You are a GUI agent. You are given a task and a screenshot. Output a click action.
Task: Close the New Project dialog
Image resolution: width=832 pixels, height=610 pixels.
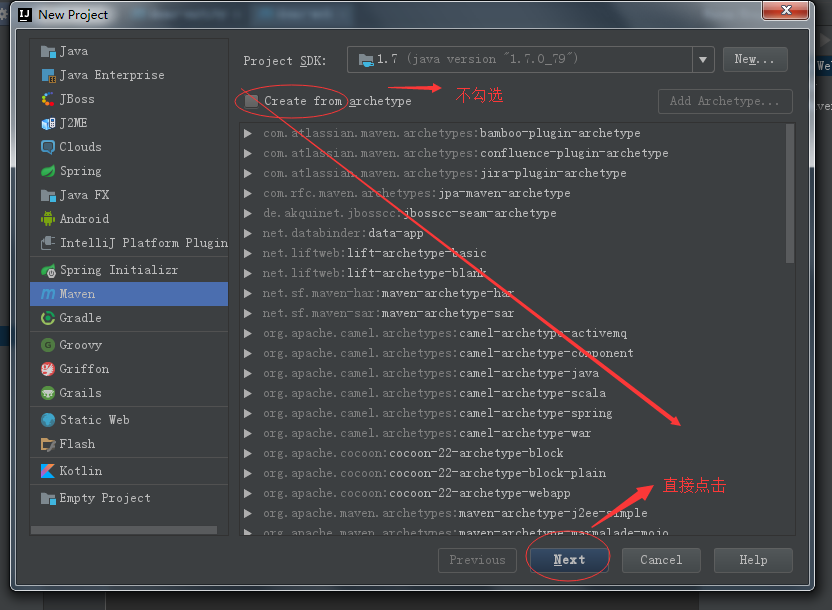point(786,10)
